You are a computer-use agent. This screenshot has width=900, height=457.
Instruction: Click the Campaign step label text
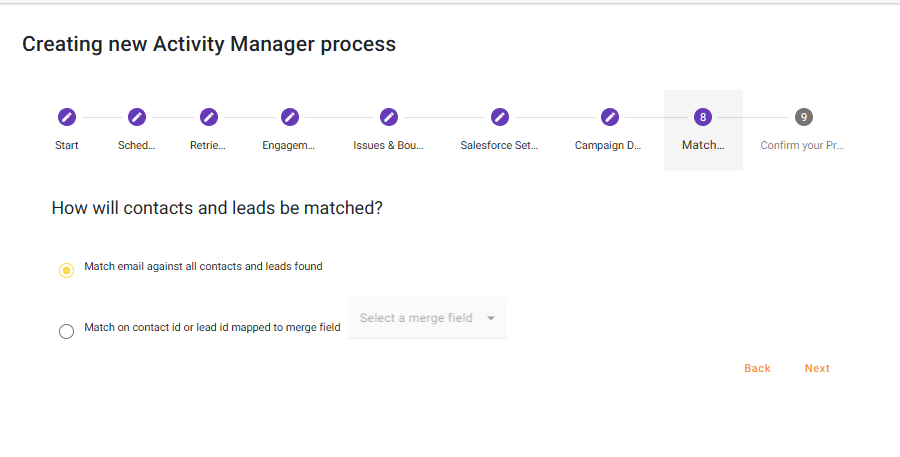[608, 145]
